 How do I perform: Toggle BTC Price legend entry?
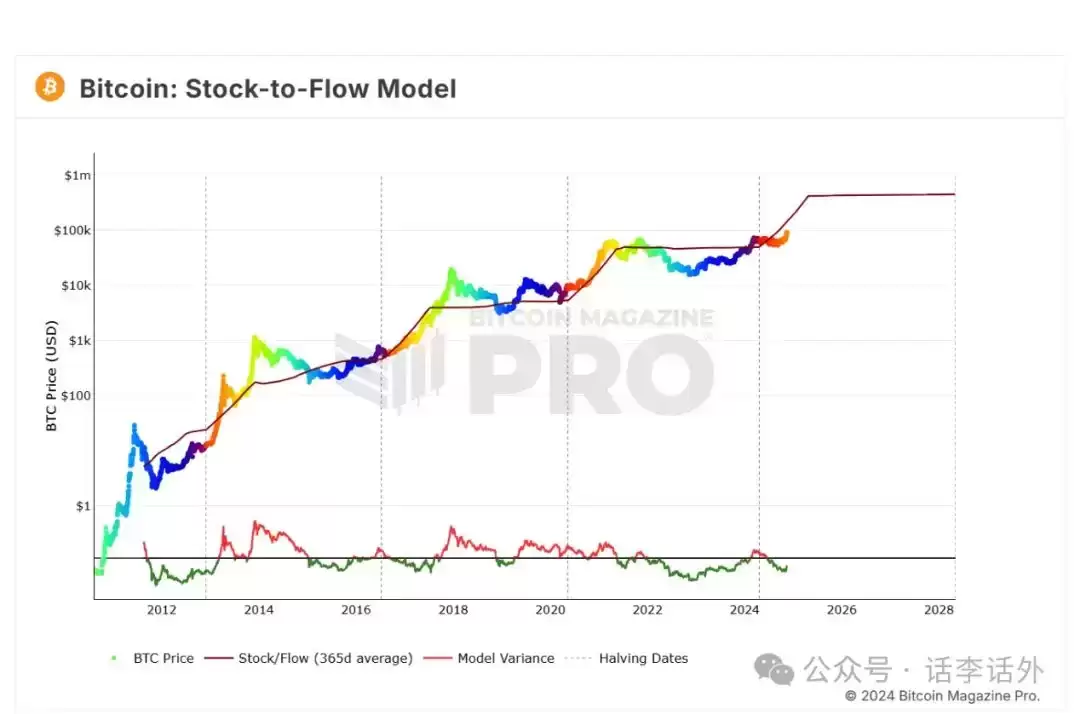click(152, 658)
